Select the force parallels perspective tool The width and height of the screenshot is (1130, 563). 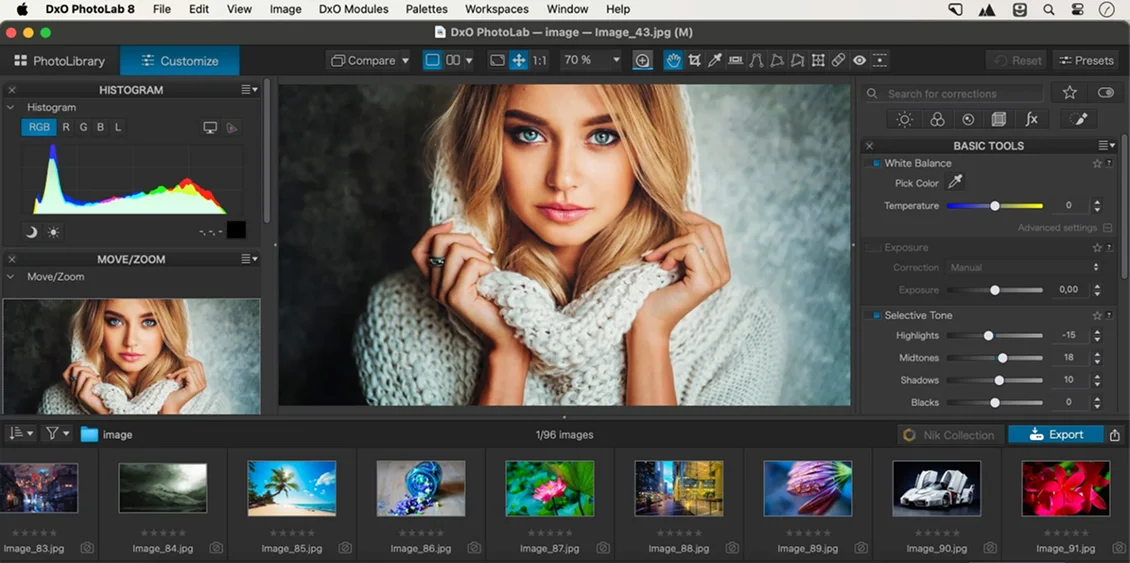756,61
